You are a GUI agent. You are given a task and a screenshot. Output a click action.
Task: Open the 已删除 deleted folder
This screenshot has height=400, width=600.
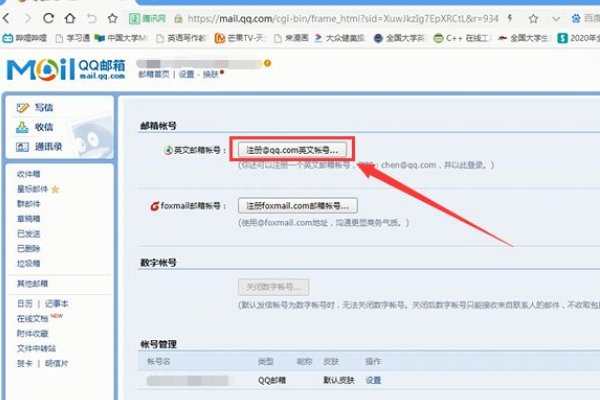tap(29, 248)
